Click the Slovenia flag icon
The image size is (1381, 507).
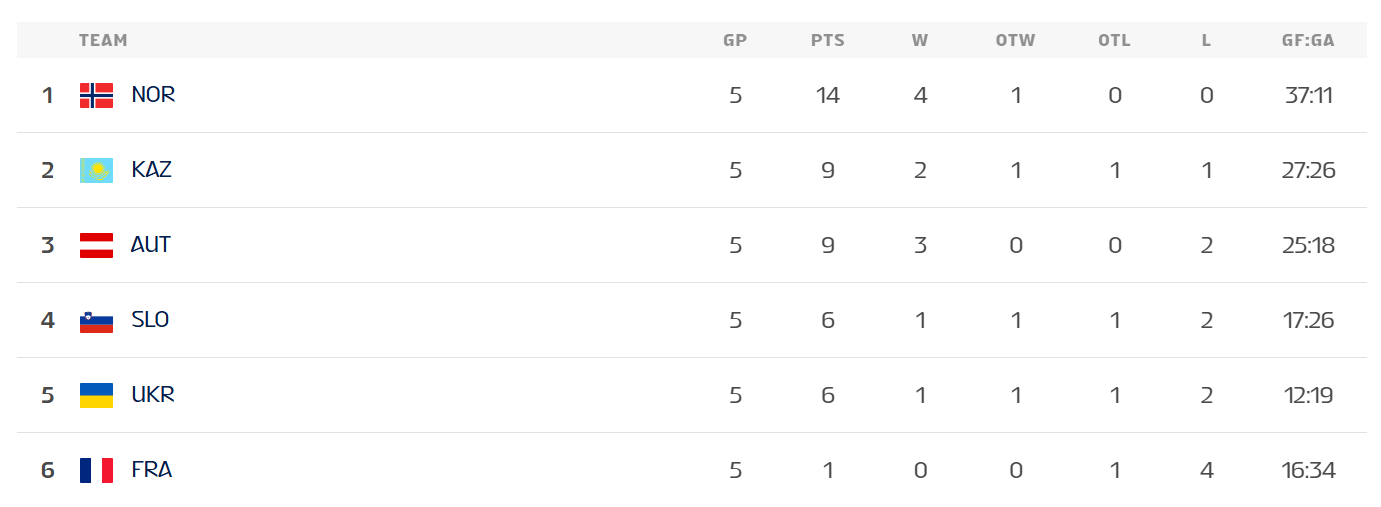click(96, 320)
